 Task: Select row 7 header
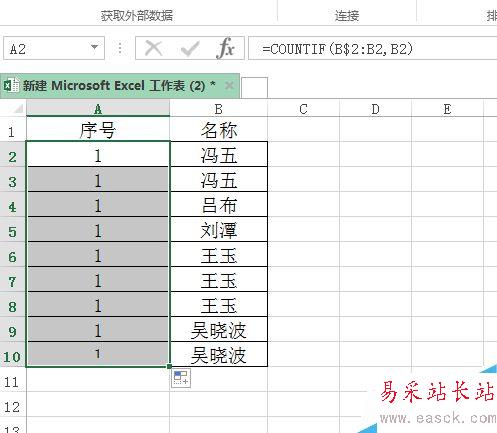13,279
